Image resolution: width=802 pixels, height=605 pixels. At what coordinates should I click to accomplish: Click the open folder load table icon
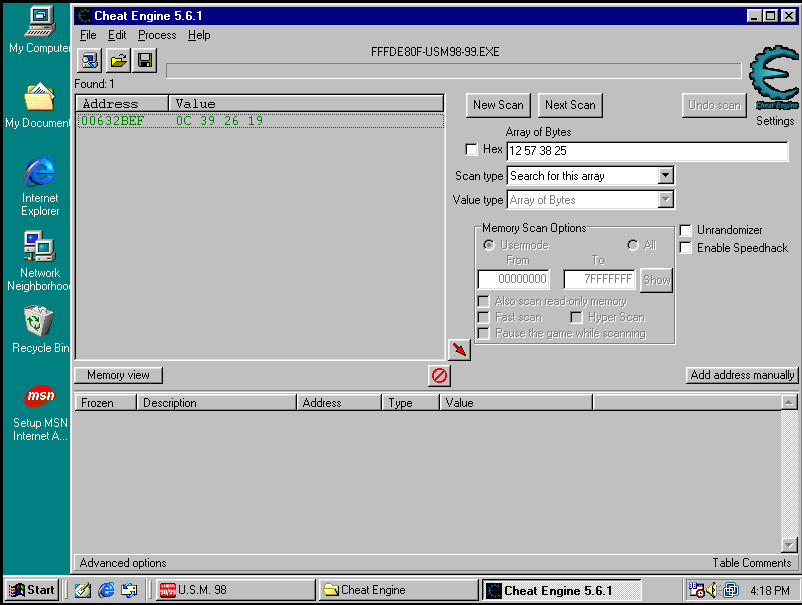[118, 61]
